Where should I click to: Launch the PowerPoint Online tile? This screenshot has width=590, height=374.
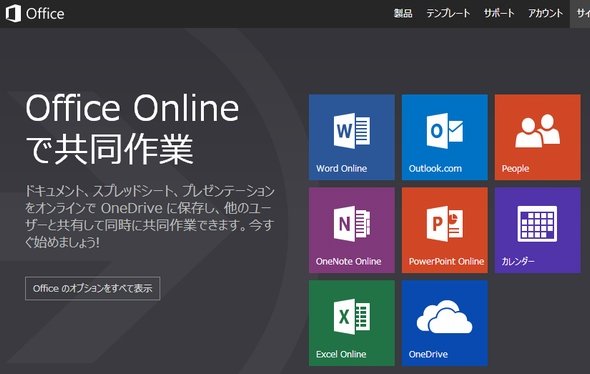coord(444,230)
